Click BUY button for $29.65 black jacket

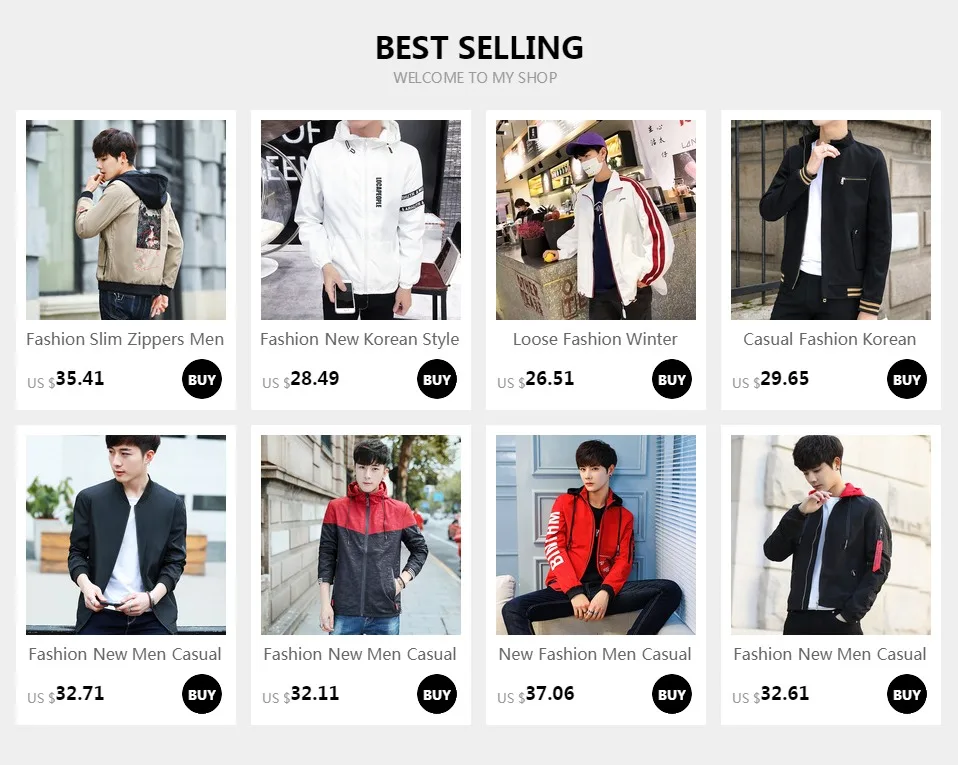click(907, 379)
